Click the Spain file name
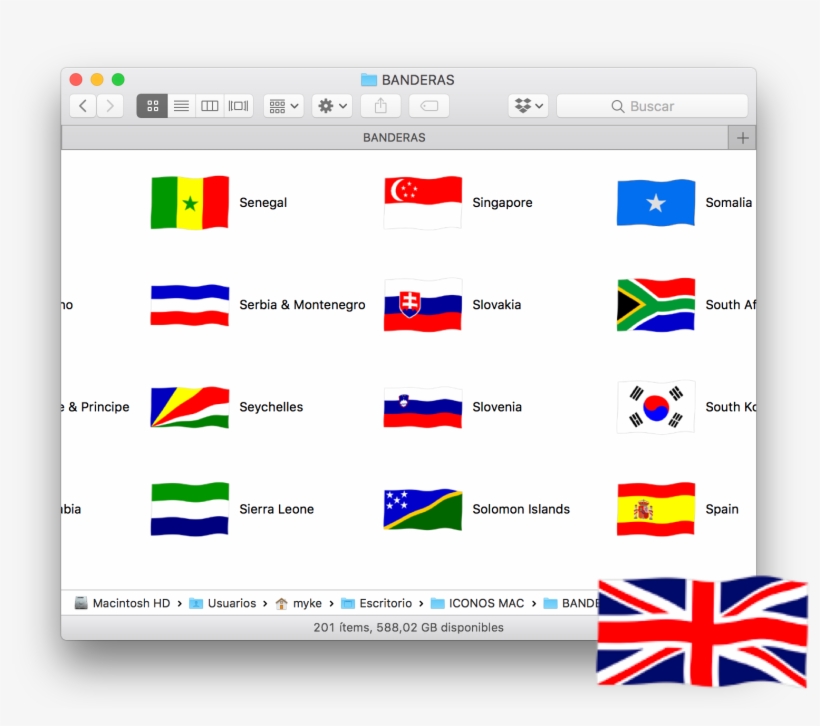Image resolution: width=820 pixels, height=726 pixels. pyautogui.click(x=722, y=509)
